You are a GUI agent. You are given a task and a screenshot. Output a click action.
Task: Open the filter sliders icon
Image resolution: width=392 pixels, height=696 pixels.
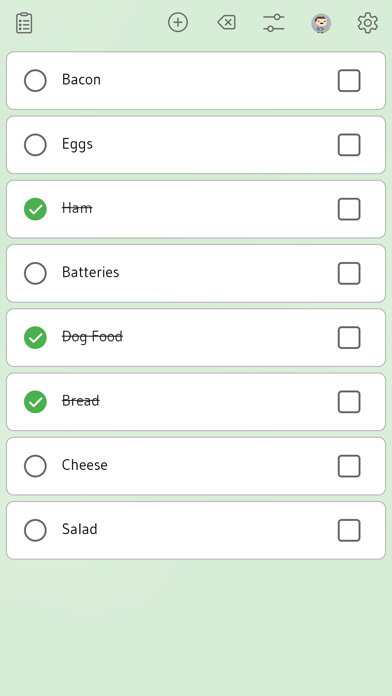[x=274, y=23]
